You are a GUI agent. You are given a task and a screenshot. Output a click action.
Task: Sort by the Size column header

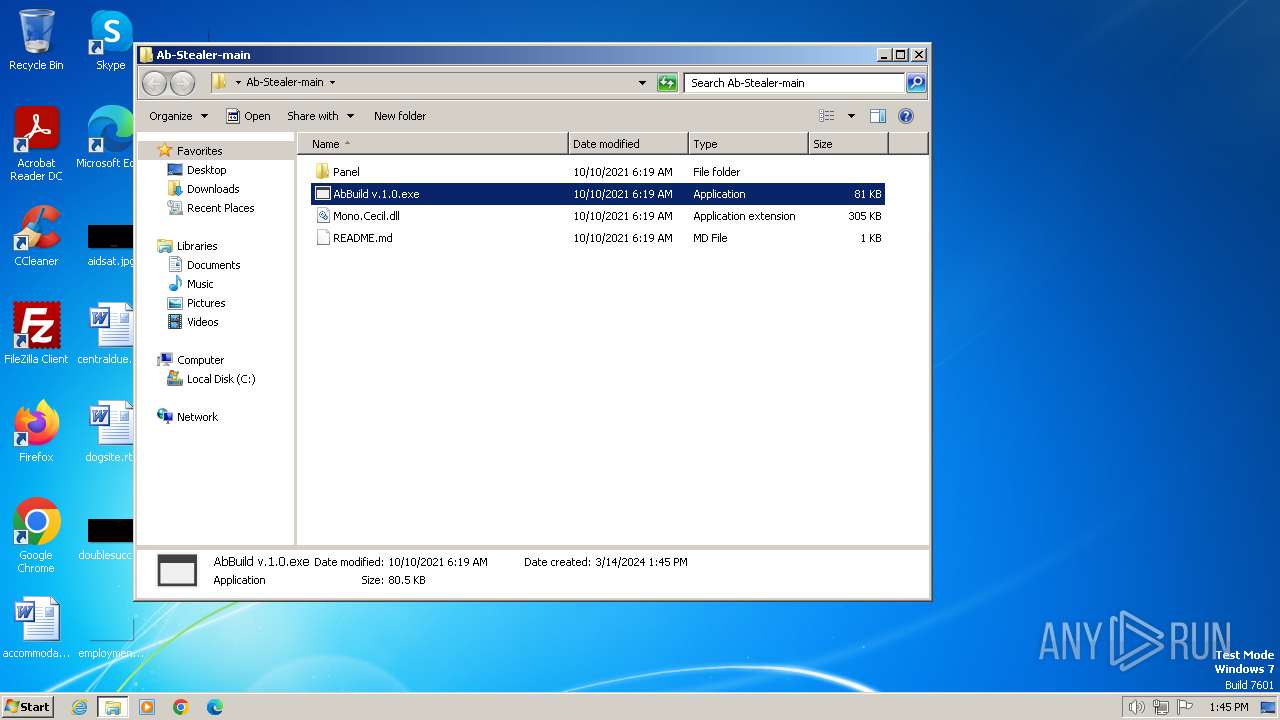(848, 144)
